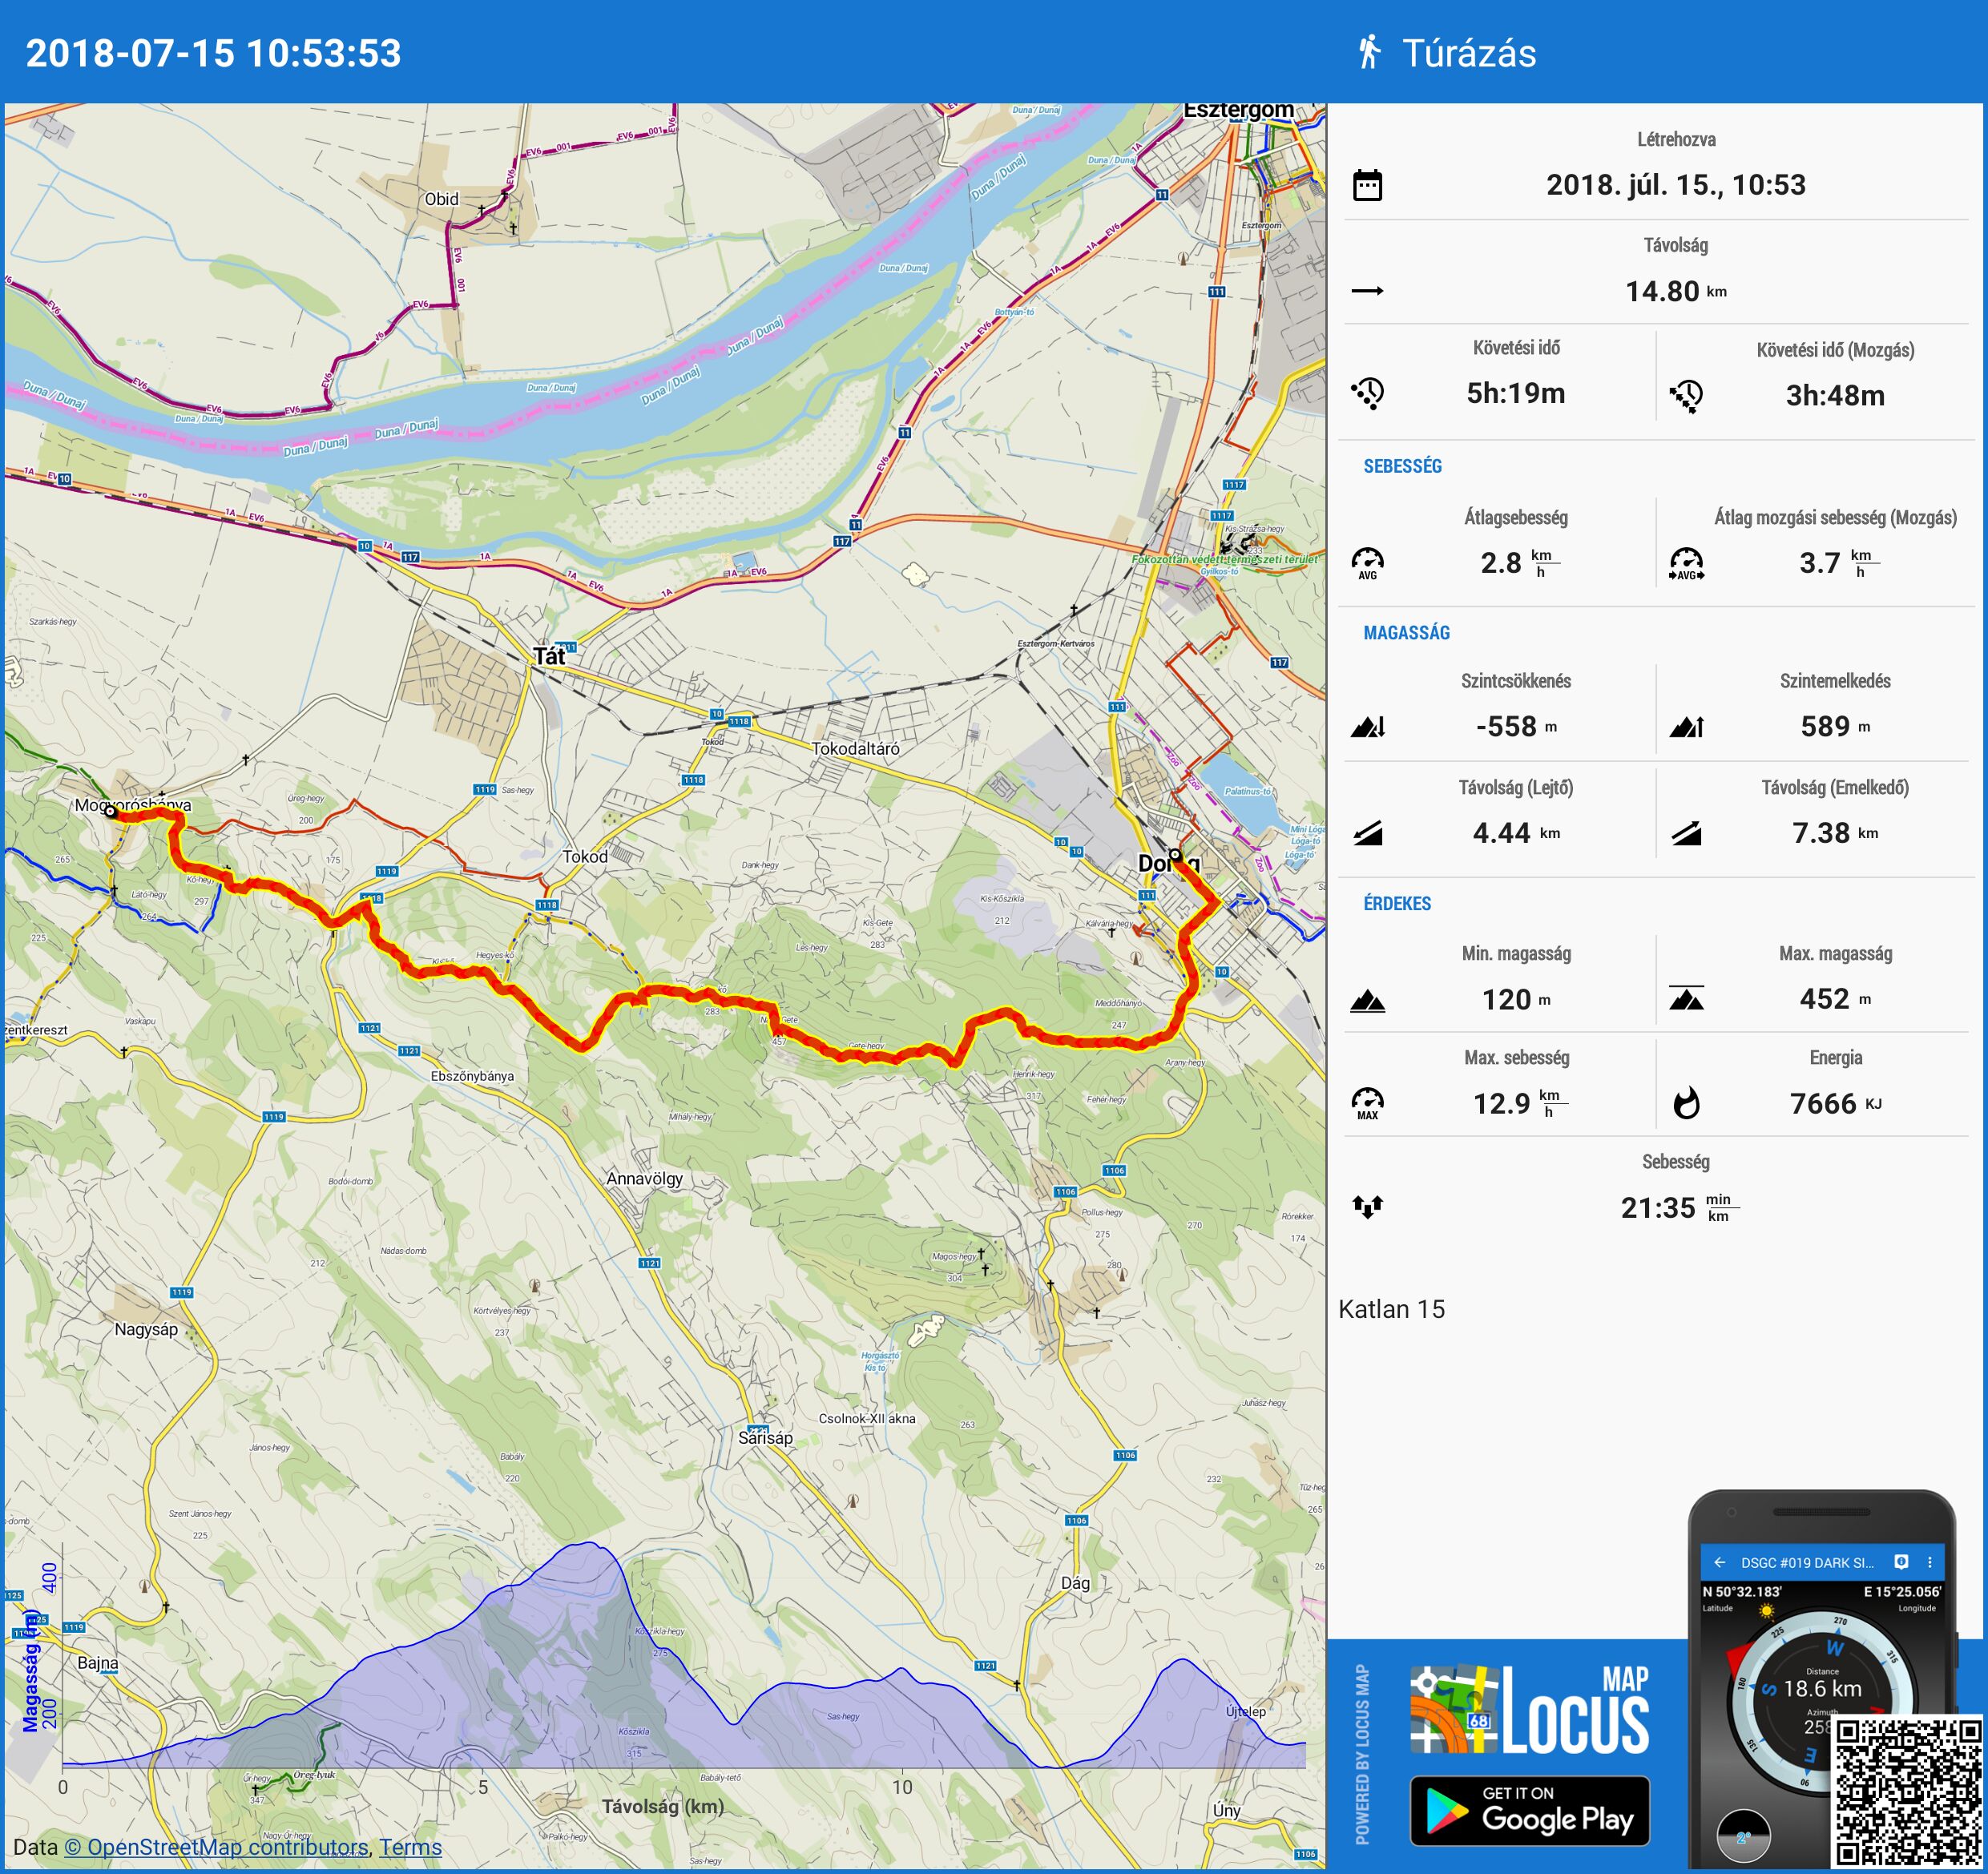Click the minimum altitude mountain icon by 120 m

pos(1367,1000)
